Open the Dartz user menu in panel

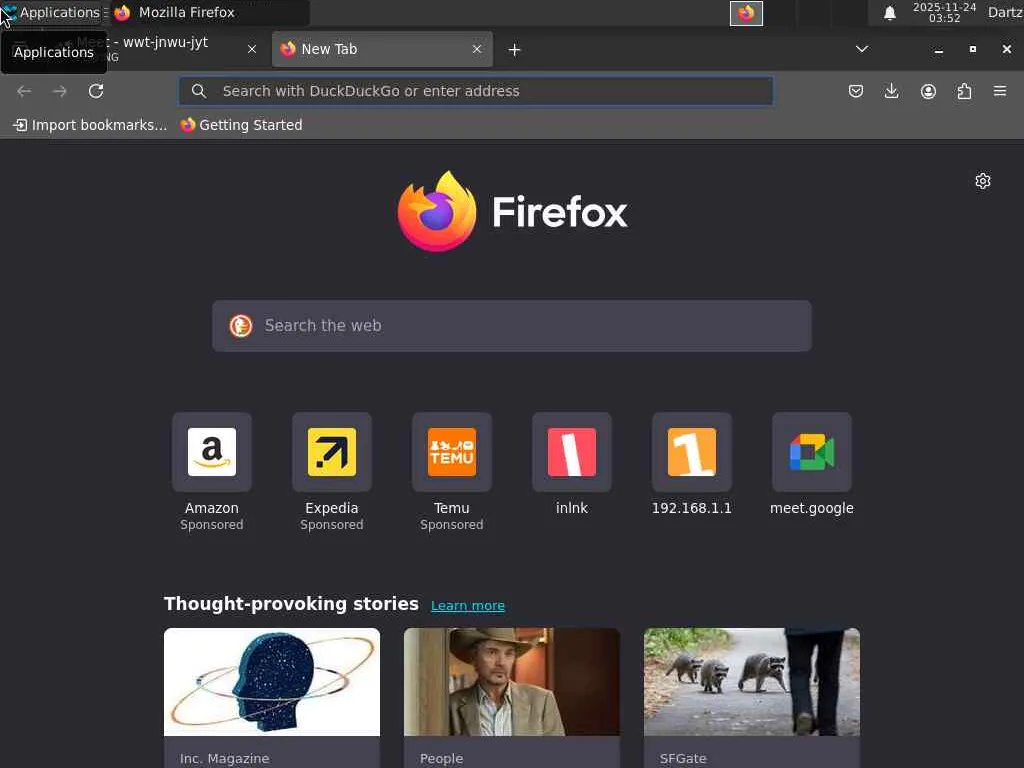coord(1005,12)
